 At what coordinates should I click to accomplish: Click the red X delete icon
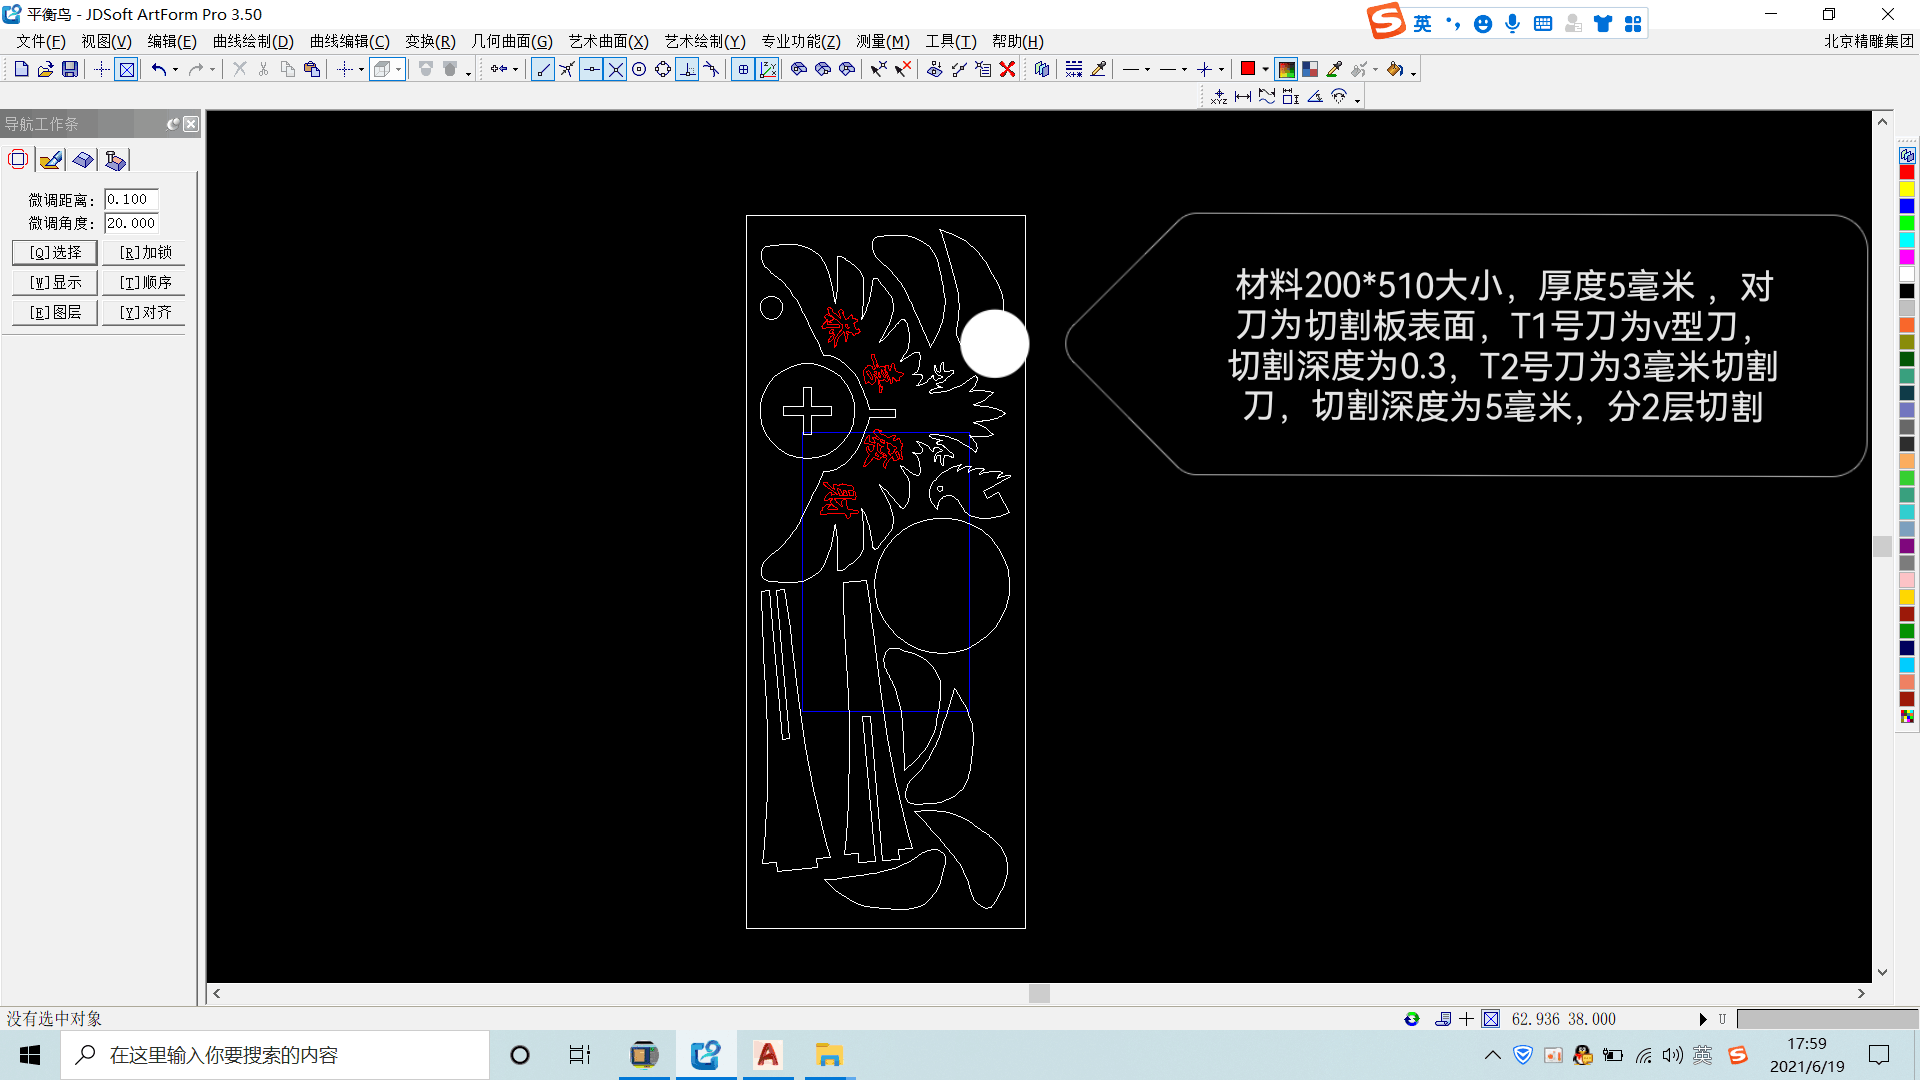(1007, 69)
